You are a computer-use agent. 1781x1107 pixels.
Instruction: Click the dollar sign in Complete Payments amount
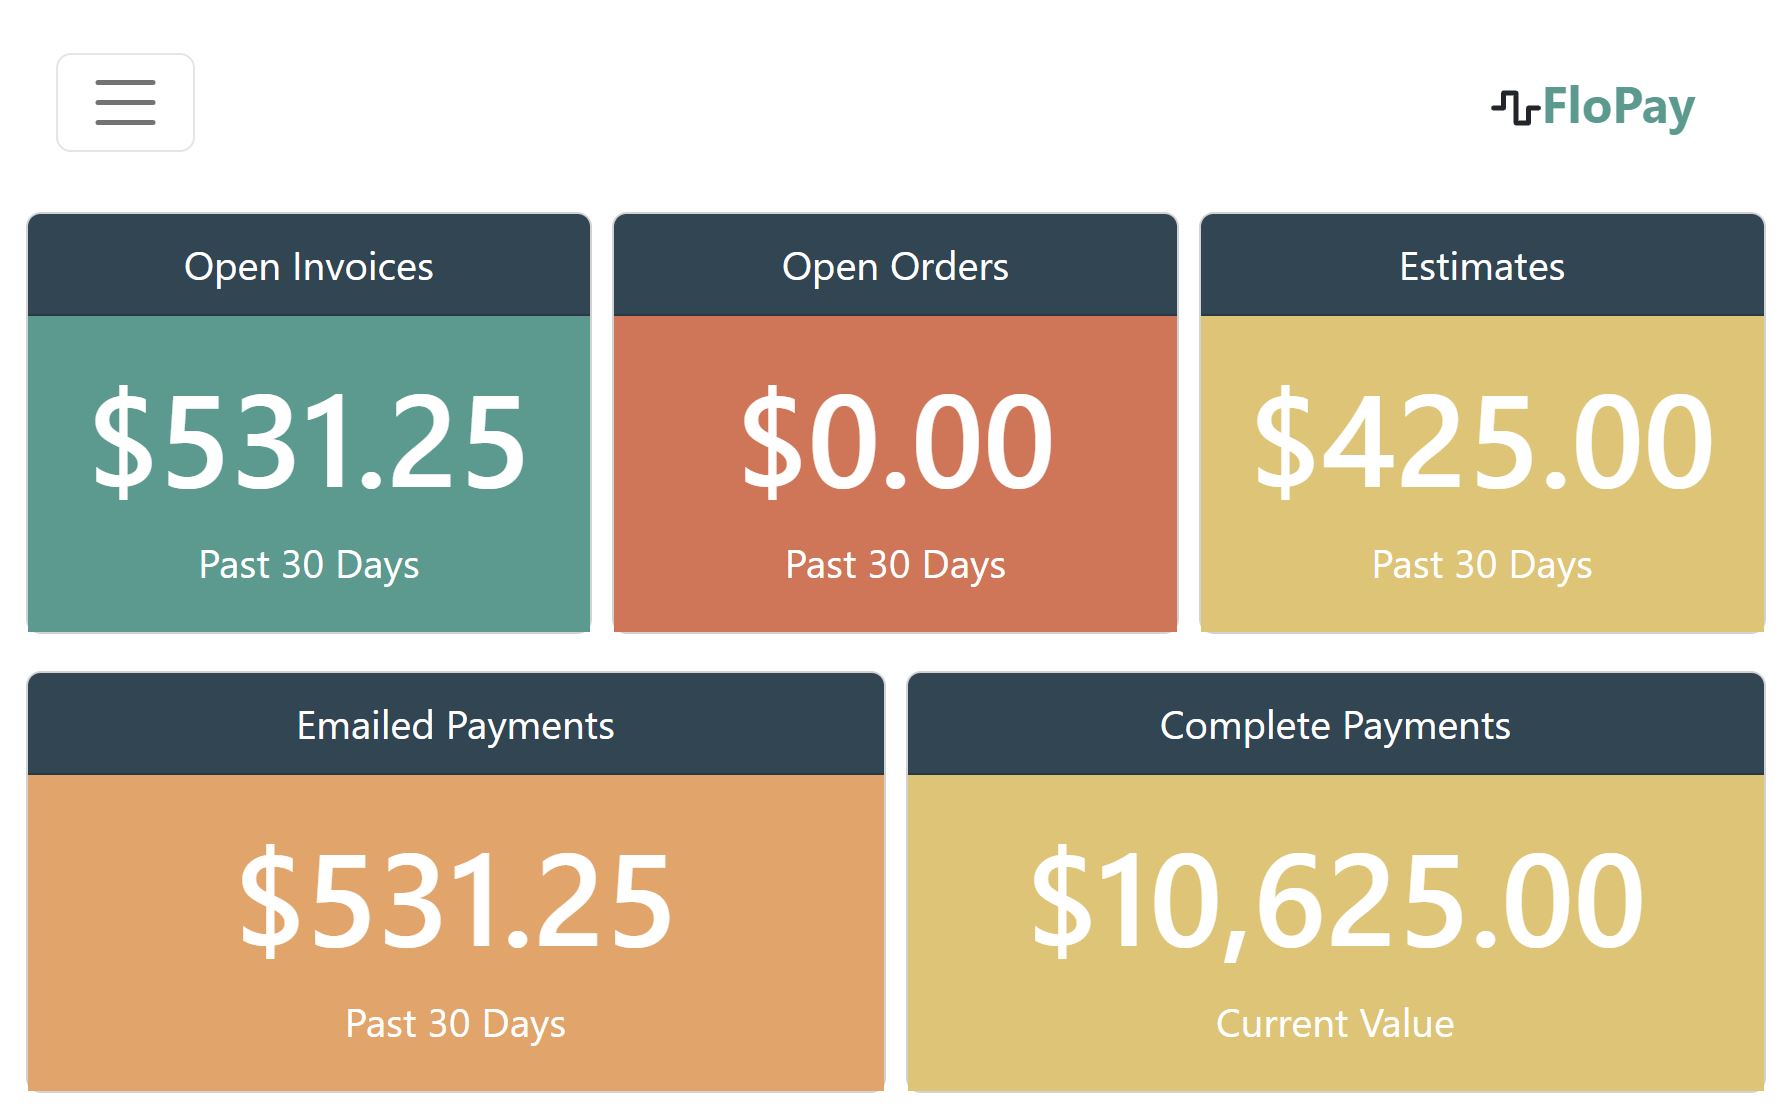point(1062,900)
